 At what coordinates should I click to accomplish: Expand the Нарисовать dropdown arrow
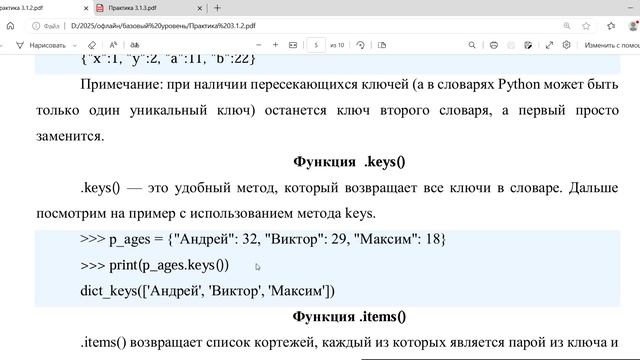pos(75,45)
